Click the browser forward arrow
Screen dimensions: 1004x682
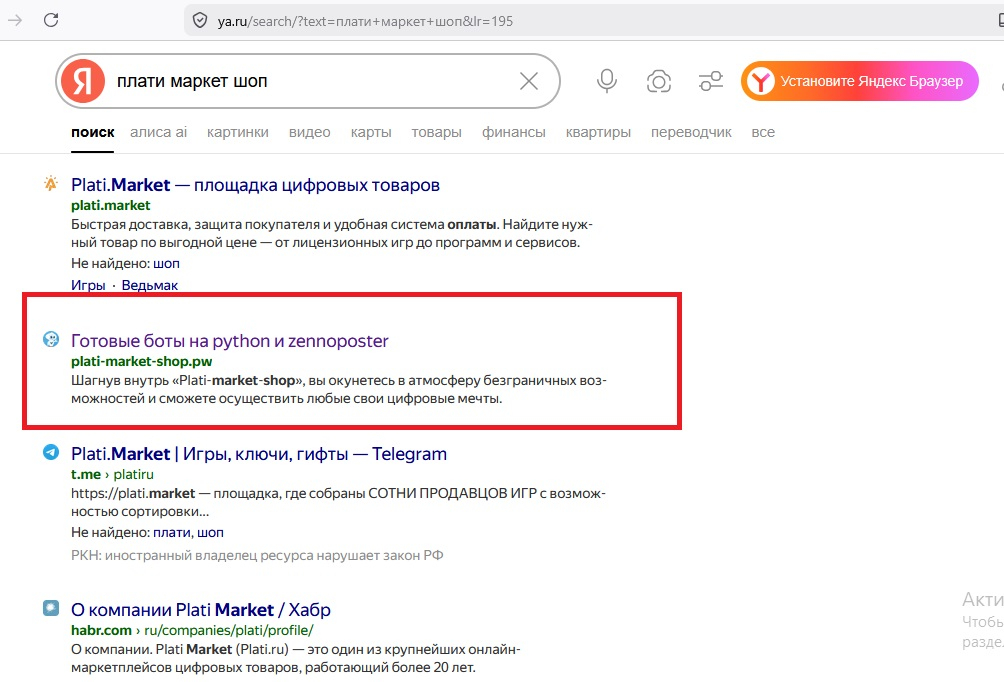point(15,20)
